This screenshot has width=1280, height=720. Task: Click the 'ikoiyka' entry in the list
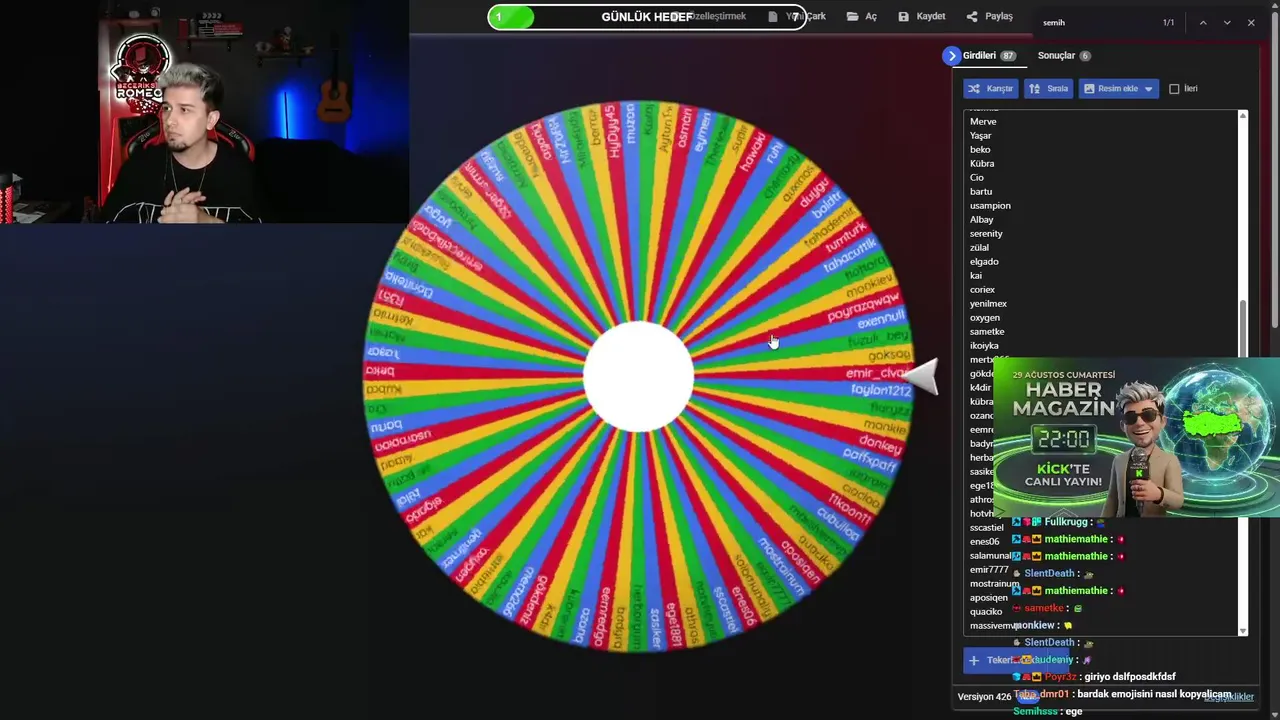click(984, 346)
